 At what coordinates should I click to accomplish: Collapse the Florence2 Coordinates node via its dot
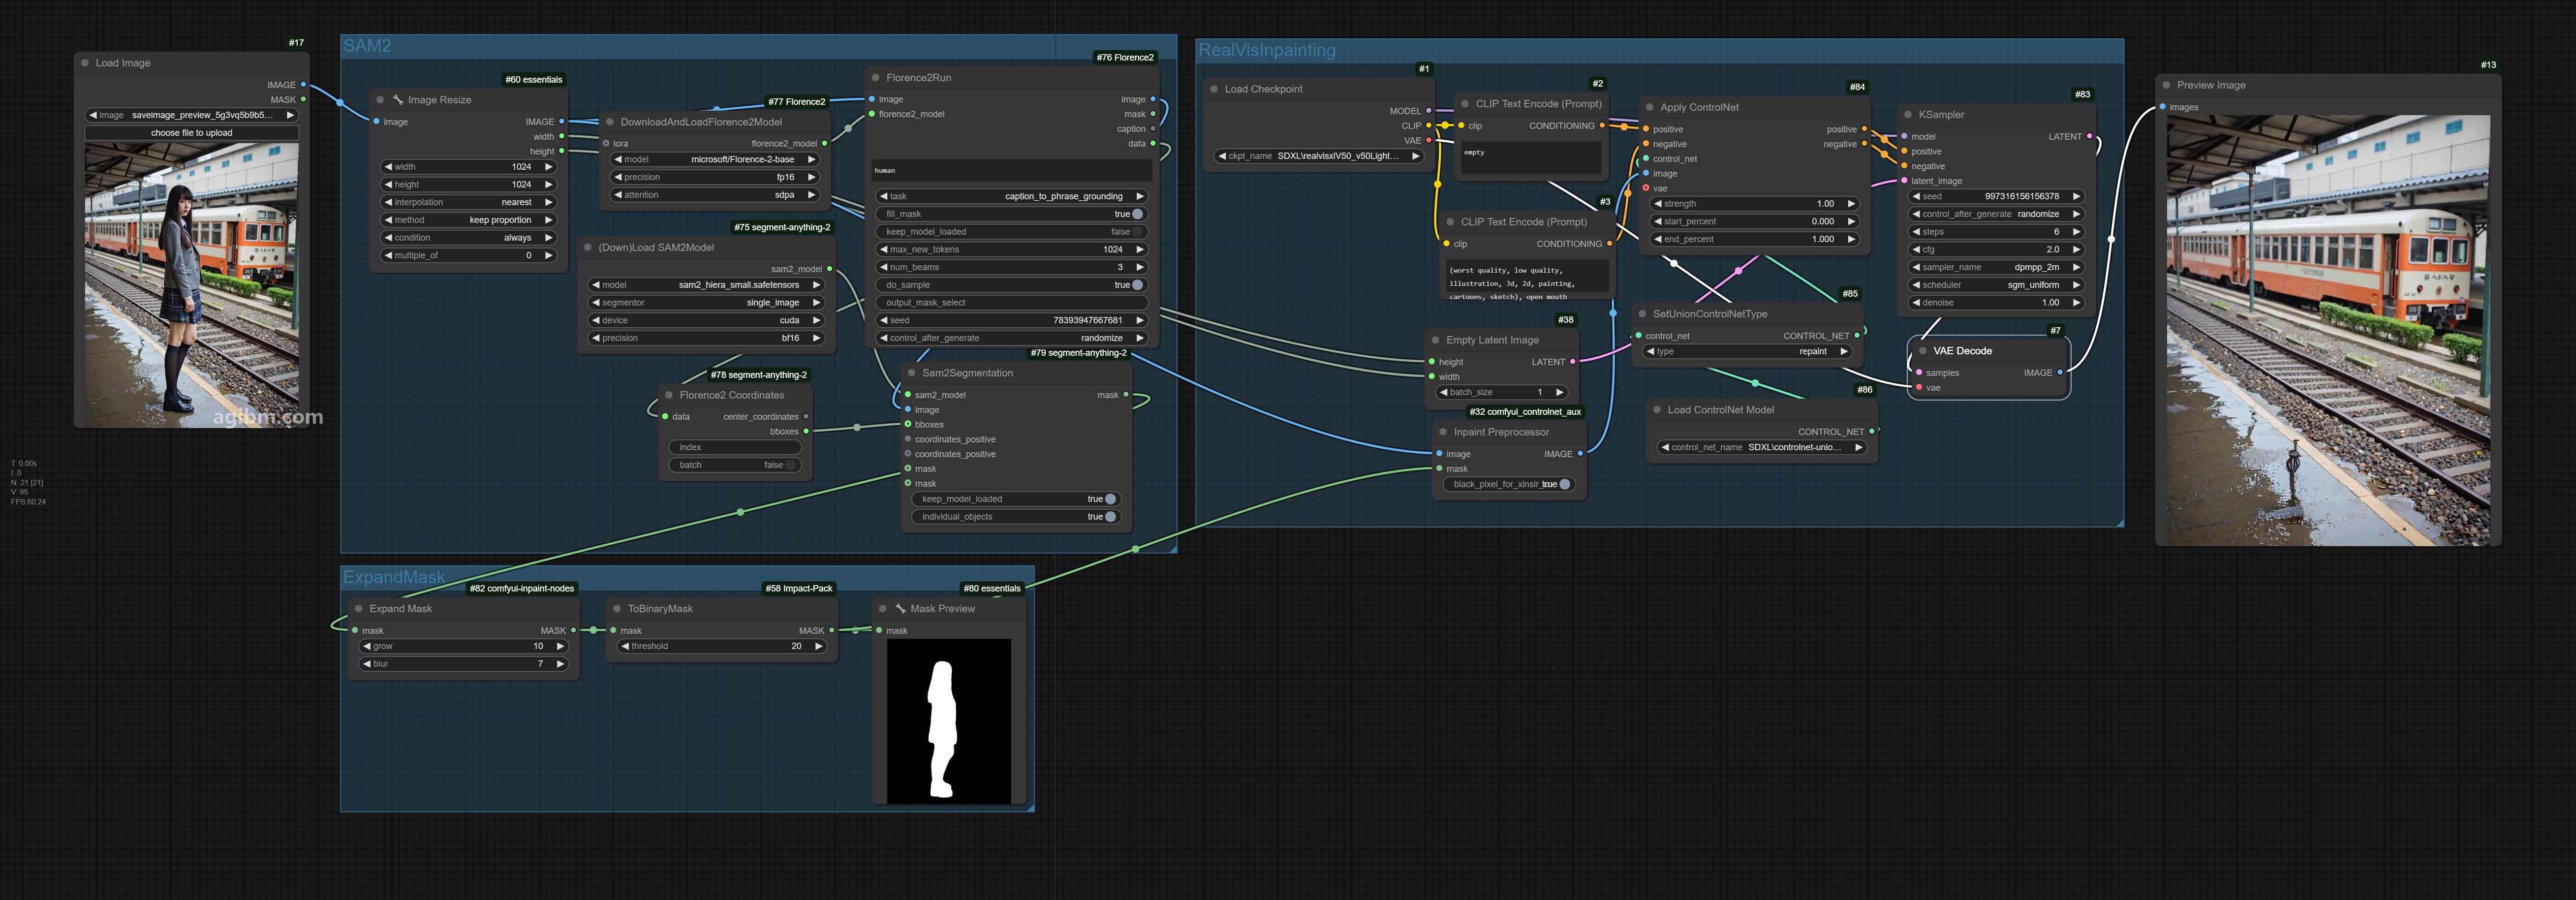click(x=669, y=395)
